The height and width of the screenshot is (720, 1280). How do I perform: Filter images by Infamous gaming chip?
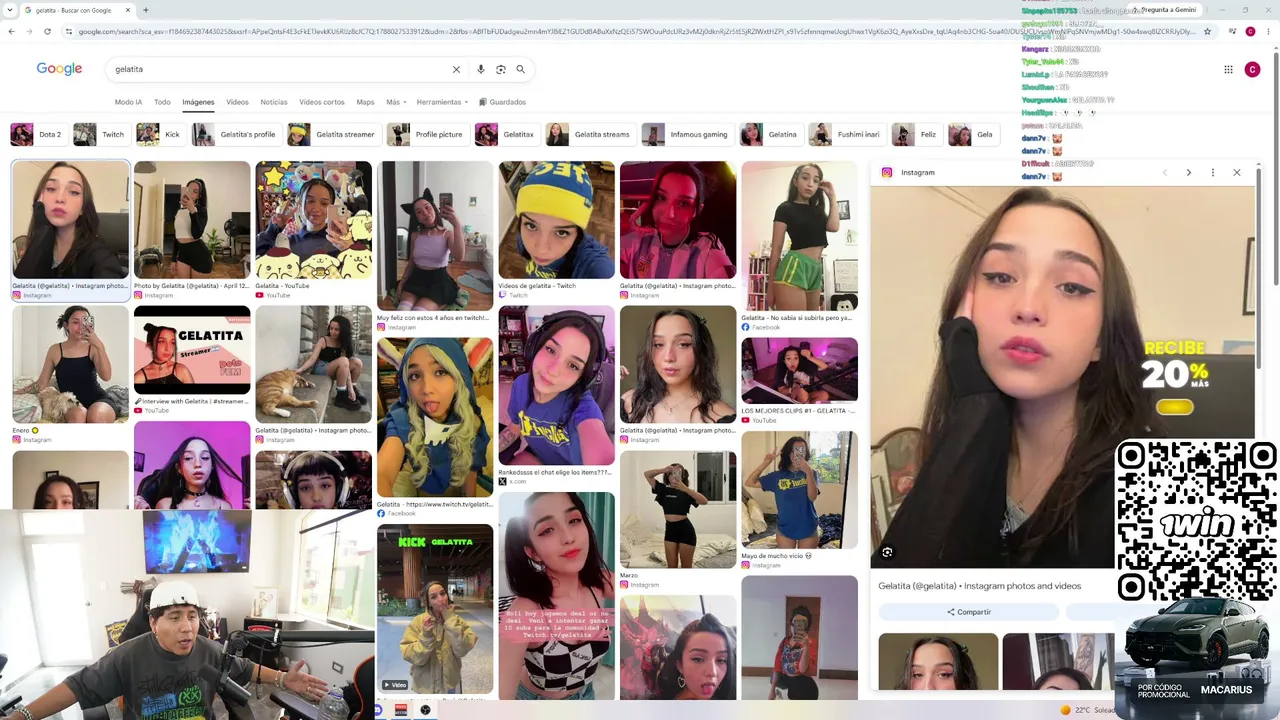(686, 134)
